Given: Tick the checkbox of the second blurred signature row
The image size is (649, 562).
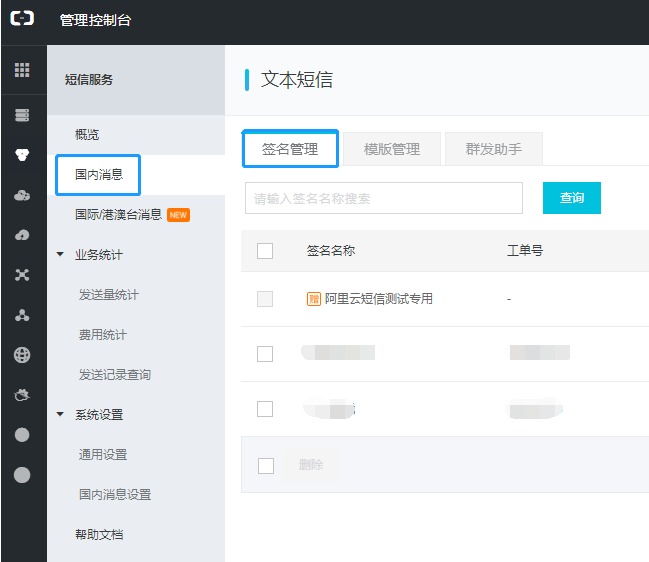Looking at the screenshot, I should 265,409.
